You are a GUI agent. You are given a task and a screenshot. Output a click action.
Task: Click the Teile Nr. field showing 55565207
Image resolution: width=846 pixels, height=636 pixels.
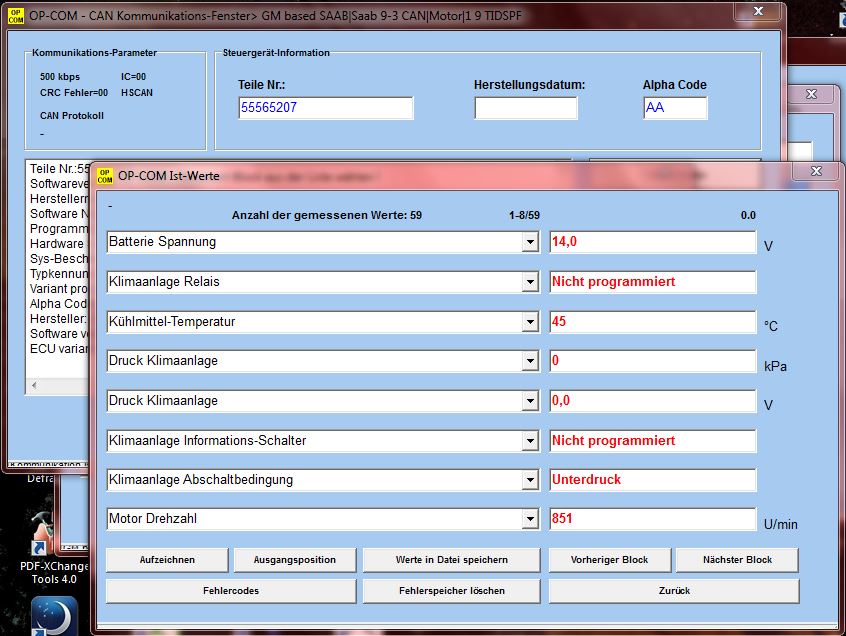click(x=326, y=108)
